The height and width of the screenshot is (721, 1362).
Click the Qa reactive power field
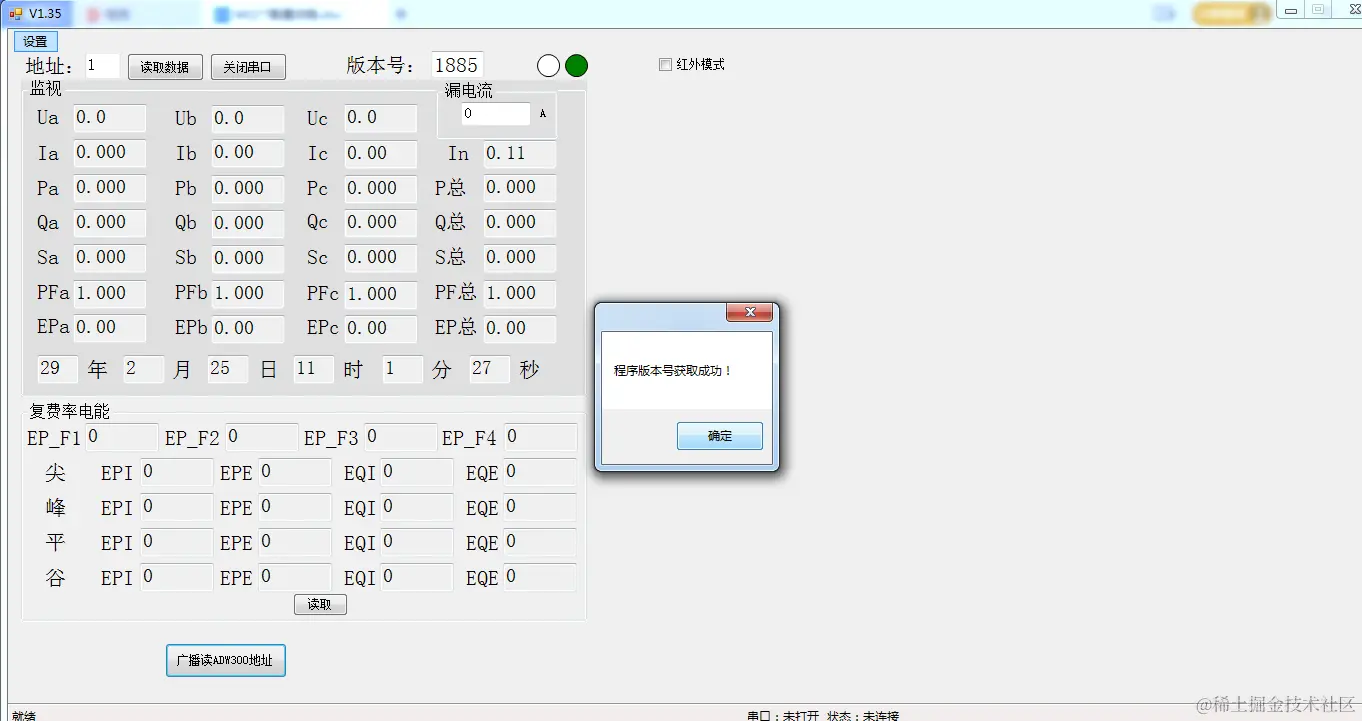(x=110, y=223)
